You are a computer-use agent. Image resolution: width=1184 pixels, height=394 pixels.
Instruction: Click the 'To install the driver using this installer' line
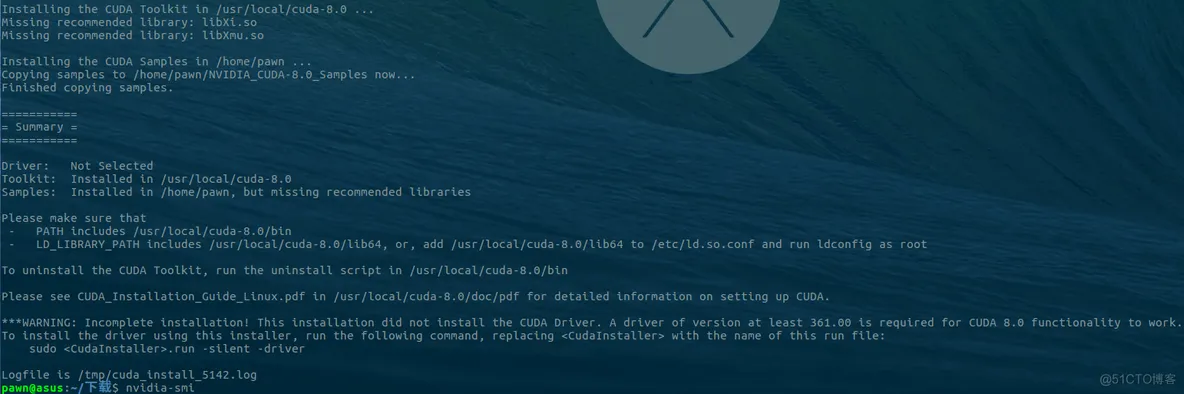click(443, 335)
